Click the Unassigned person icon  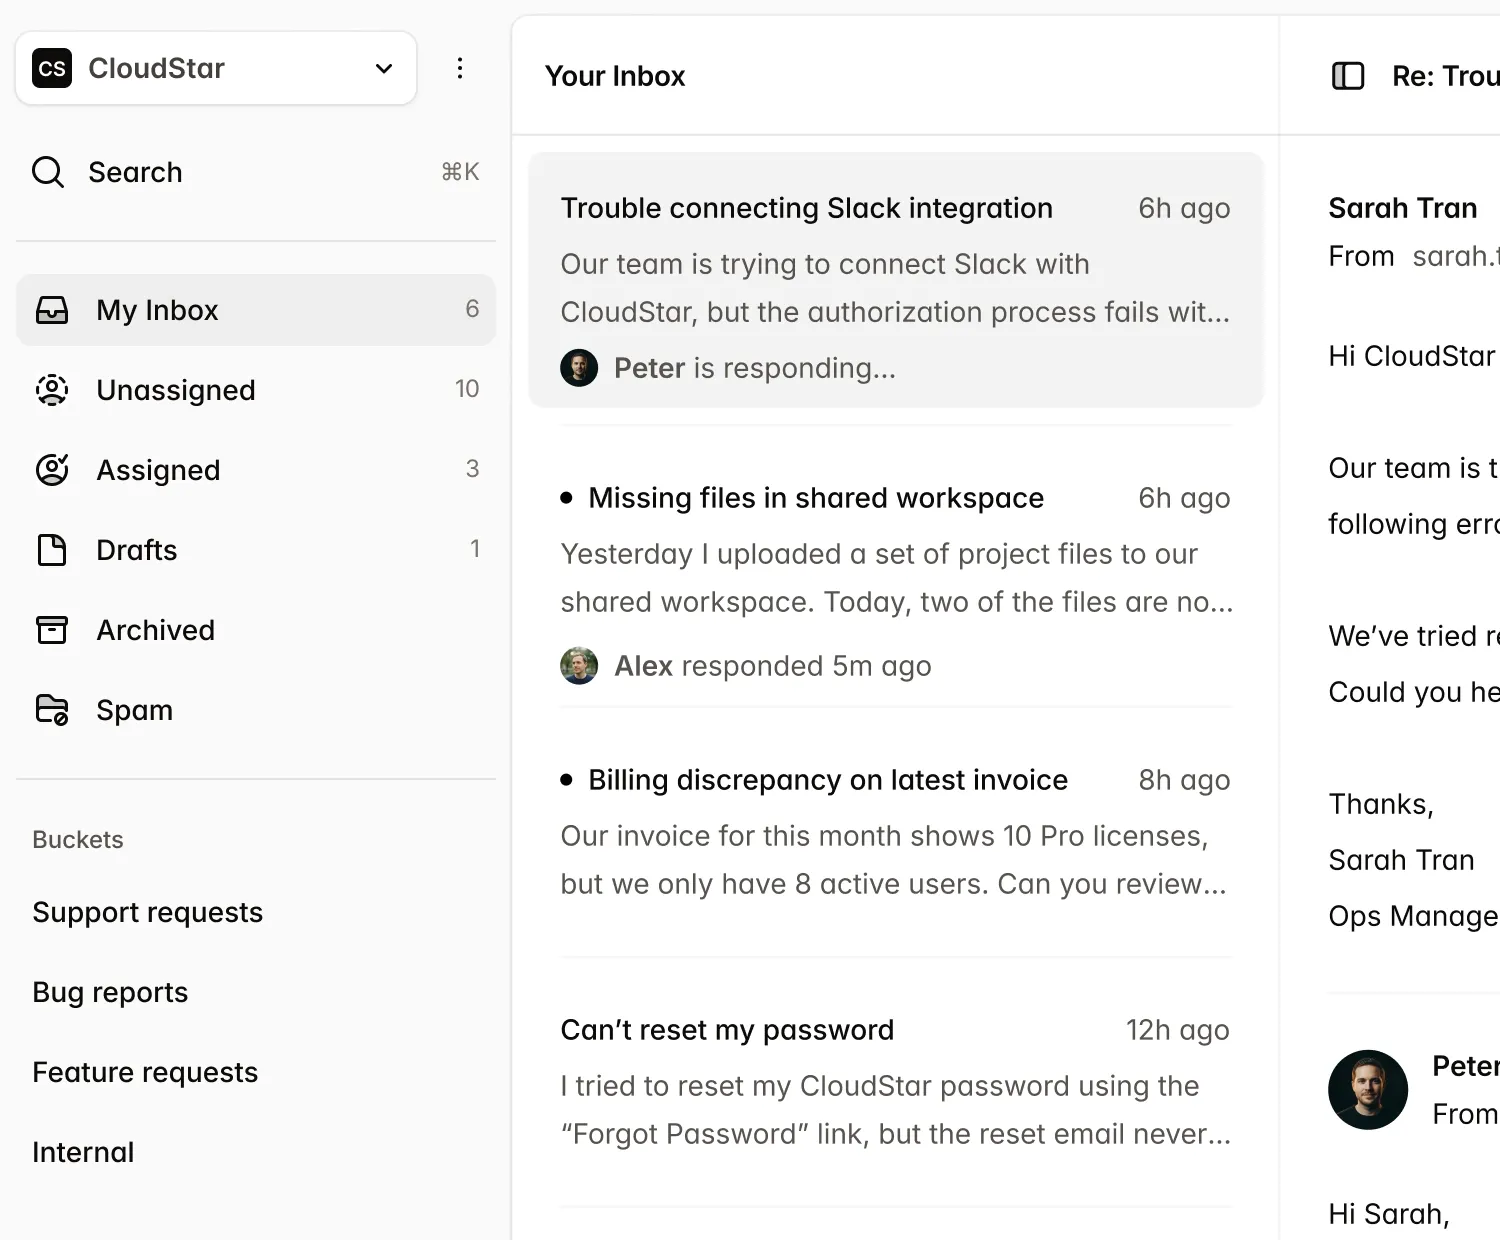[52, 390]
